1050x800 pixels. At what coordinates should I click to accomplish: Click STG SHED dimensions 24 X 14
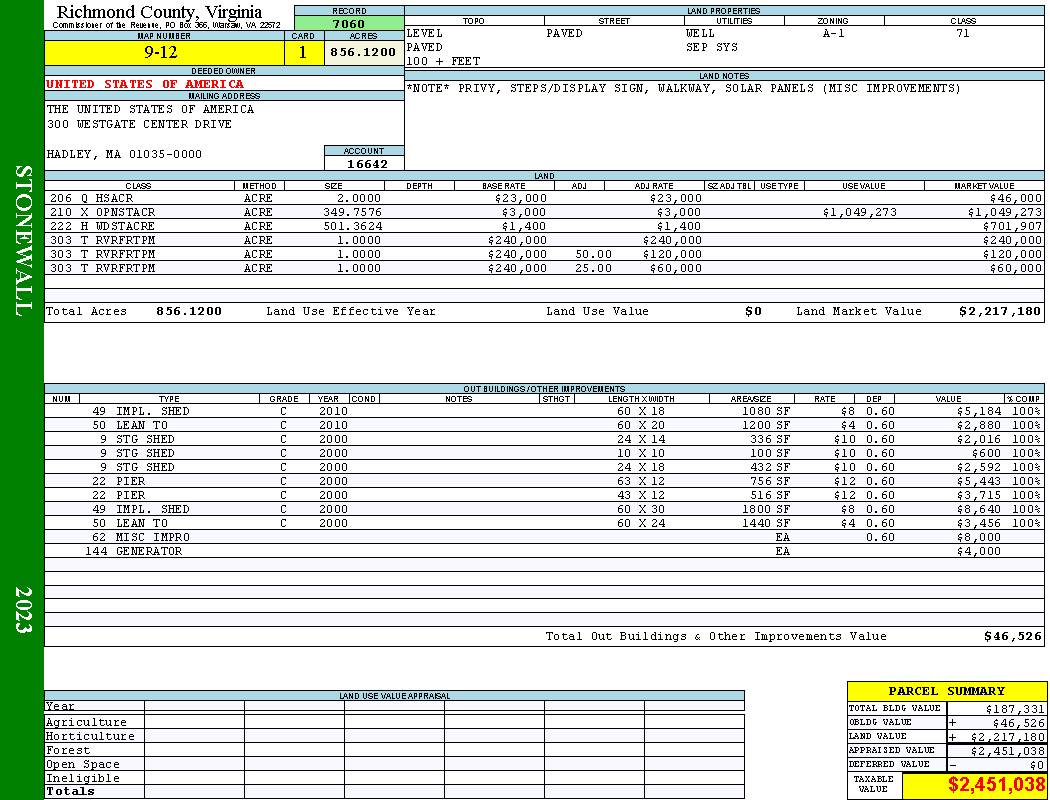pos(641,439)
